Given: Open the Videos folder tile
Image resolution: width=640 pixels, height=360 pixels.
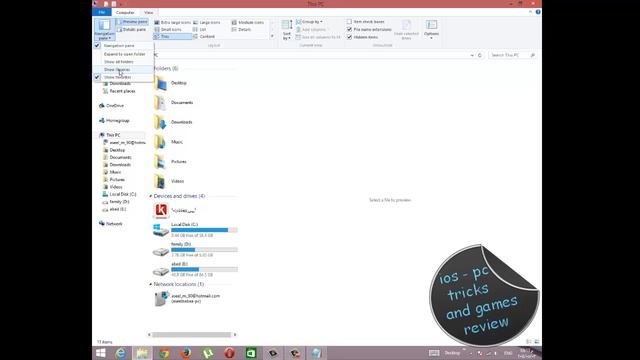Looking at the screenshot, I should [x=169, y=181].
